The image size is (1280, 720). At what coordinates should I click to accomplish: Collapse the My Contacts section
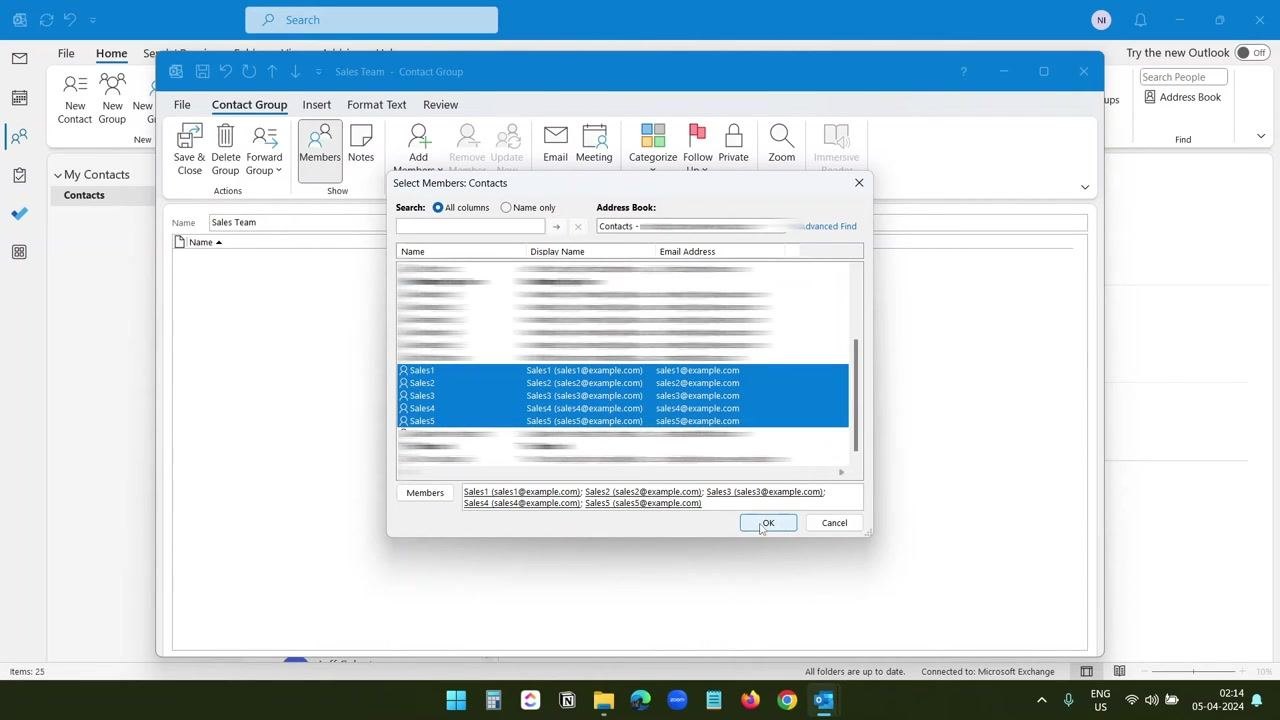(58, 175)
